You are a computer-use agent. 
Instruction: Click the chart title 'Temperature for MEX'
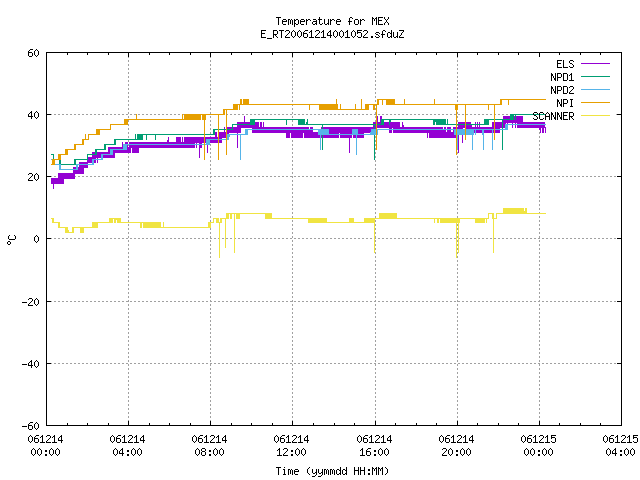pyautogui.click(x=332, y=21)
